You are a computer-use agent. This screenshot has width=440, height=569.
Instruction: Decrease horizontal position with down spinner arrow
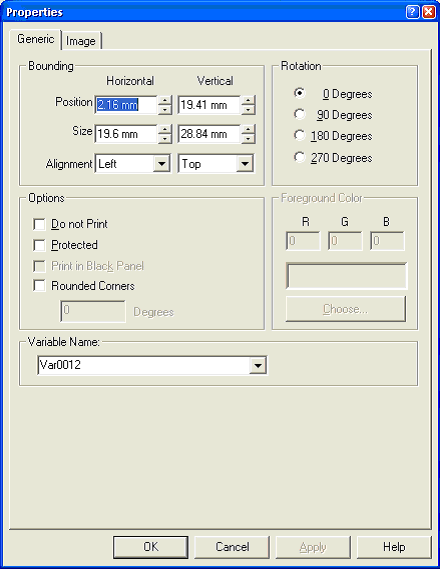165,110
